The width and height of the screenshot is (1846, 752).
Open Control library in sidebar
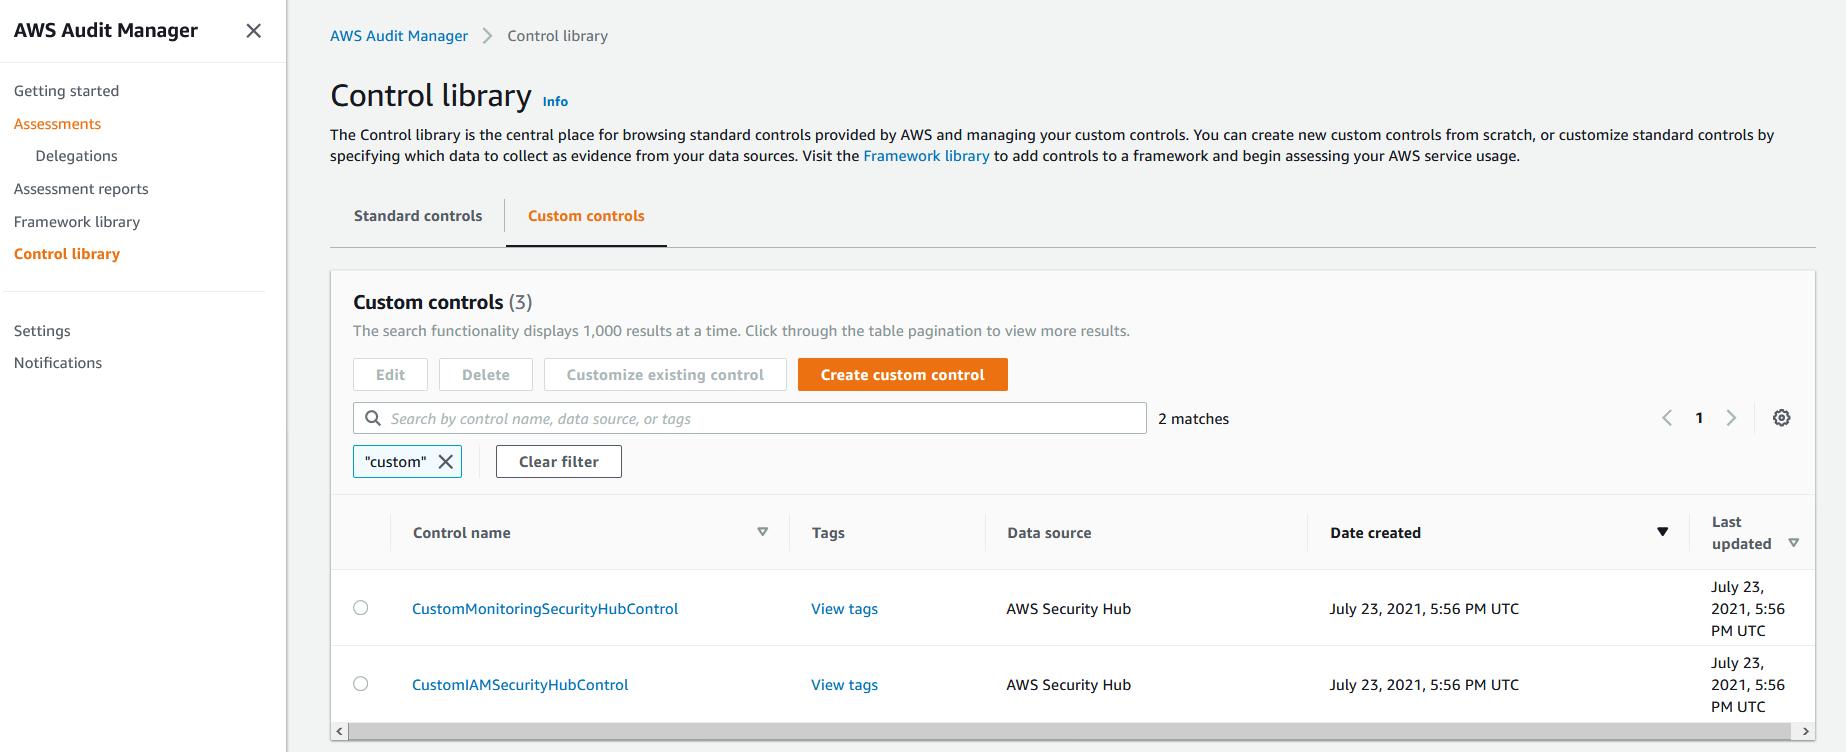point(67,254)
